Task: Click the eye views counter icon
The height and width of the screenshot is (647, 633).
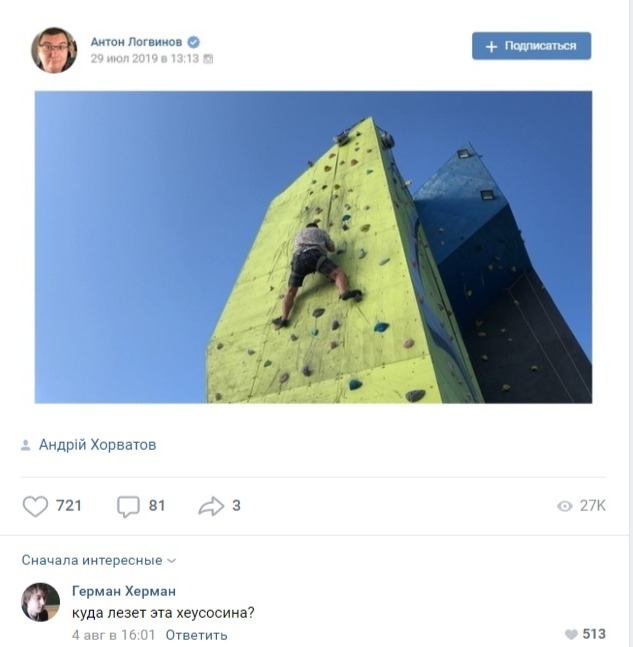Action: pyautogui.click(x=565, y=506)
